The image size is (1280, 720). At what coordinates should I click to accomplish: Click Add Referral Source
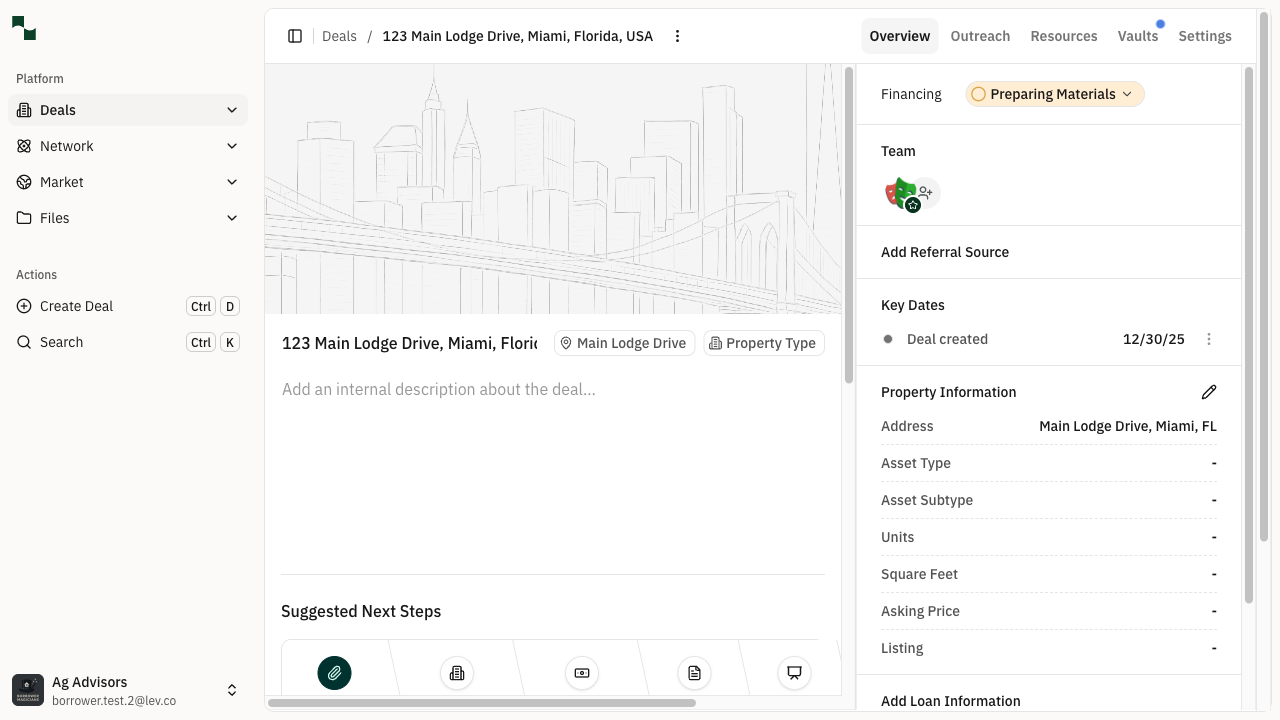[x=945, y=252]
